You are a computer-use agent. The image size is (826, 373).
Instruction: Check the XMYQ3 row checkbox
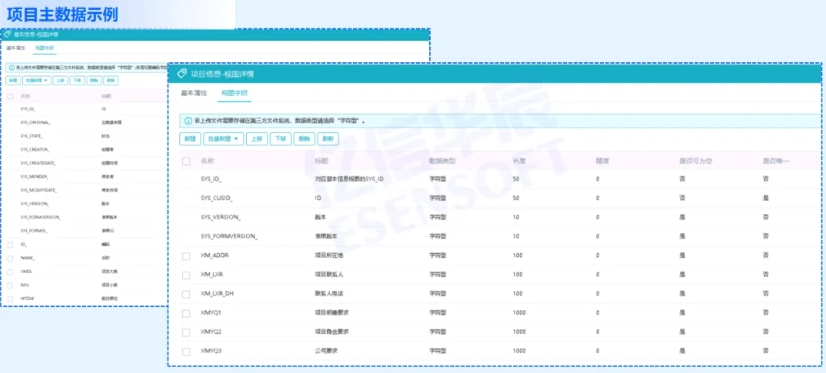pos(186,351)
